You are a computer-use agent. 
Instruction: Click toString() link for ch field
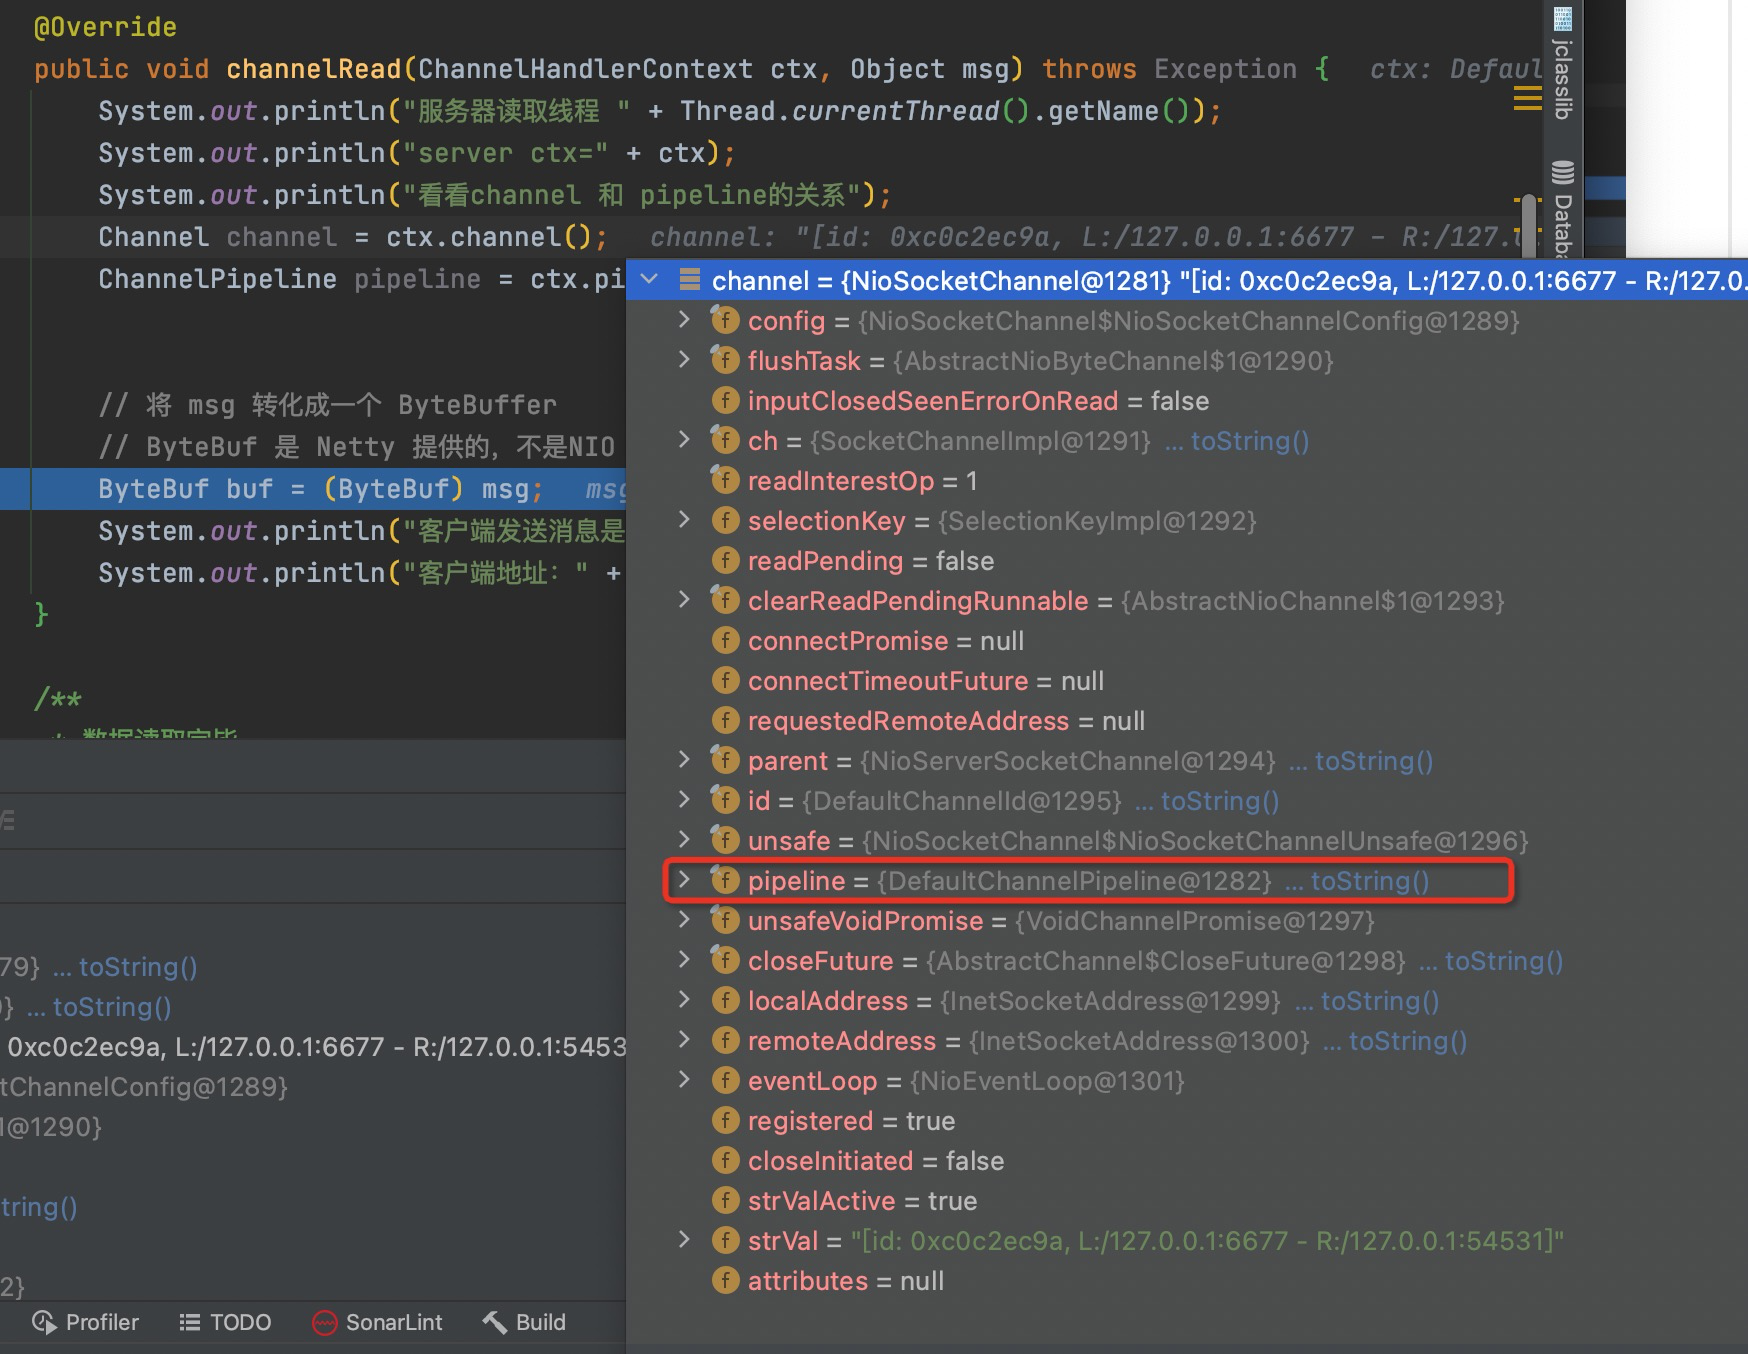[x=1249, y=441]
